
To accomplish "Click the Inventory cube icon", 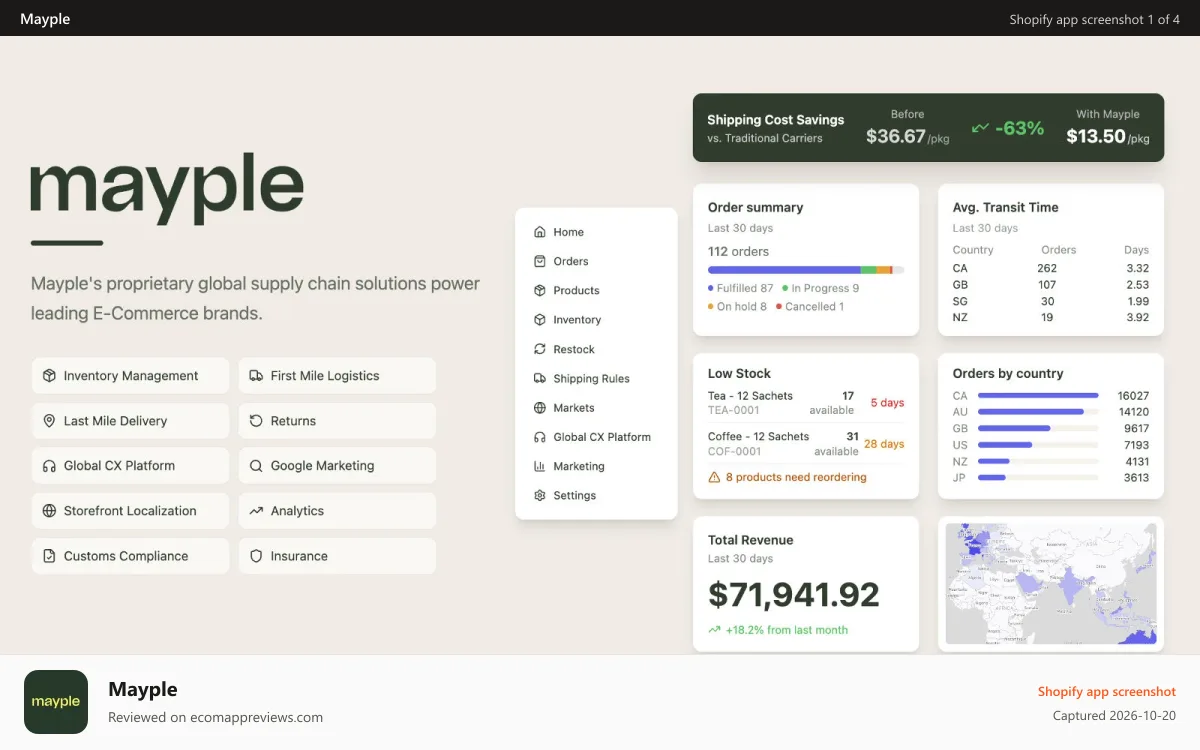I will (x=540, y=320).
